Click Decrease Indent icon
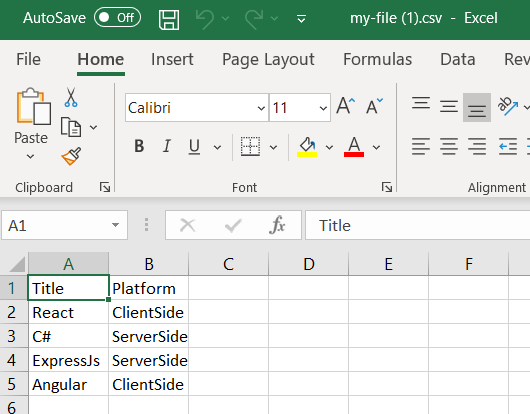The image size is (530, 414). (508, 146)
